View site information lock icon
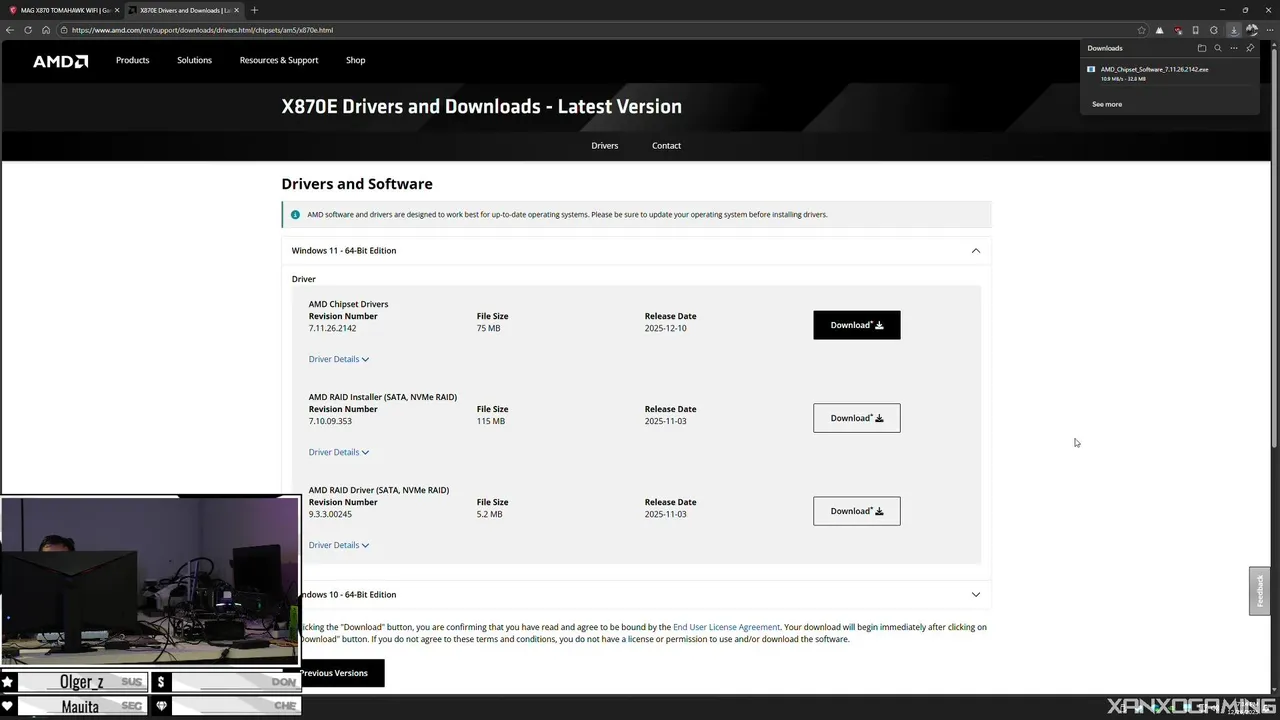This screenshot has width=1280, height=720. (65, 30)
